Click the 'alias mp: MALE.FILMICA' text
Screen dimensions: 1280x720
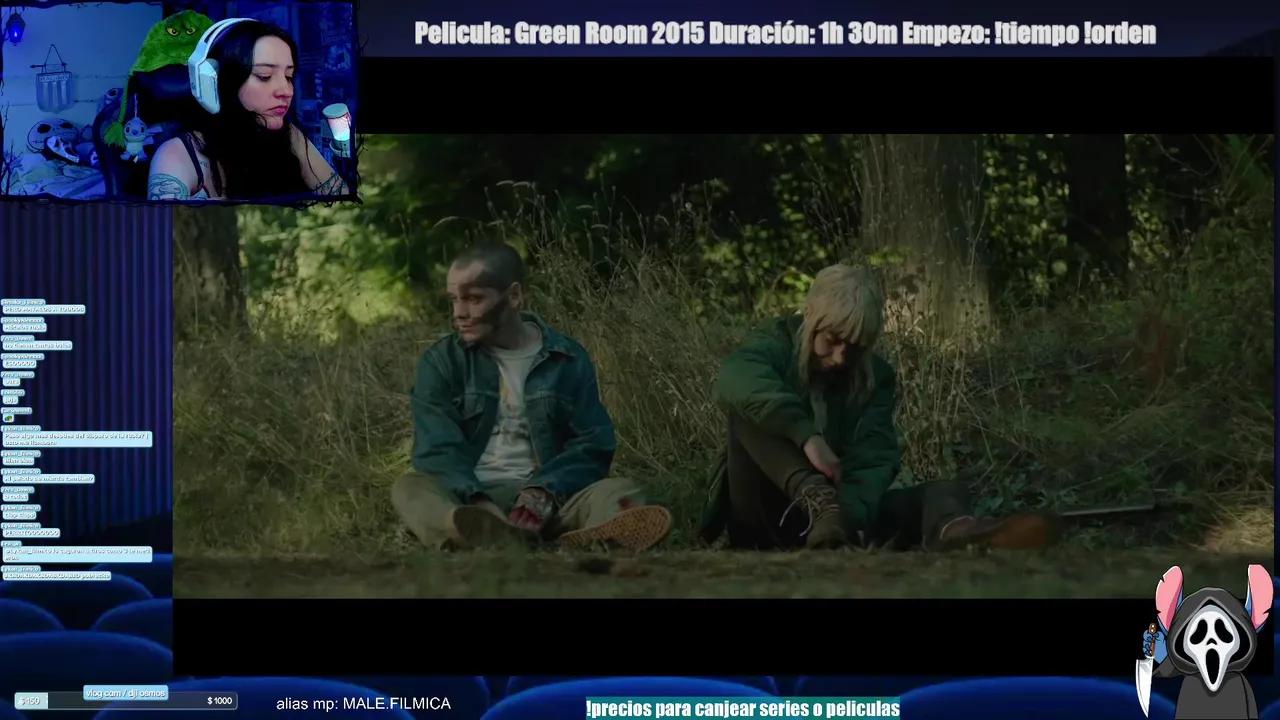point(363,704)
